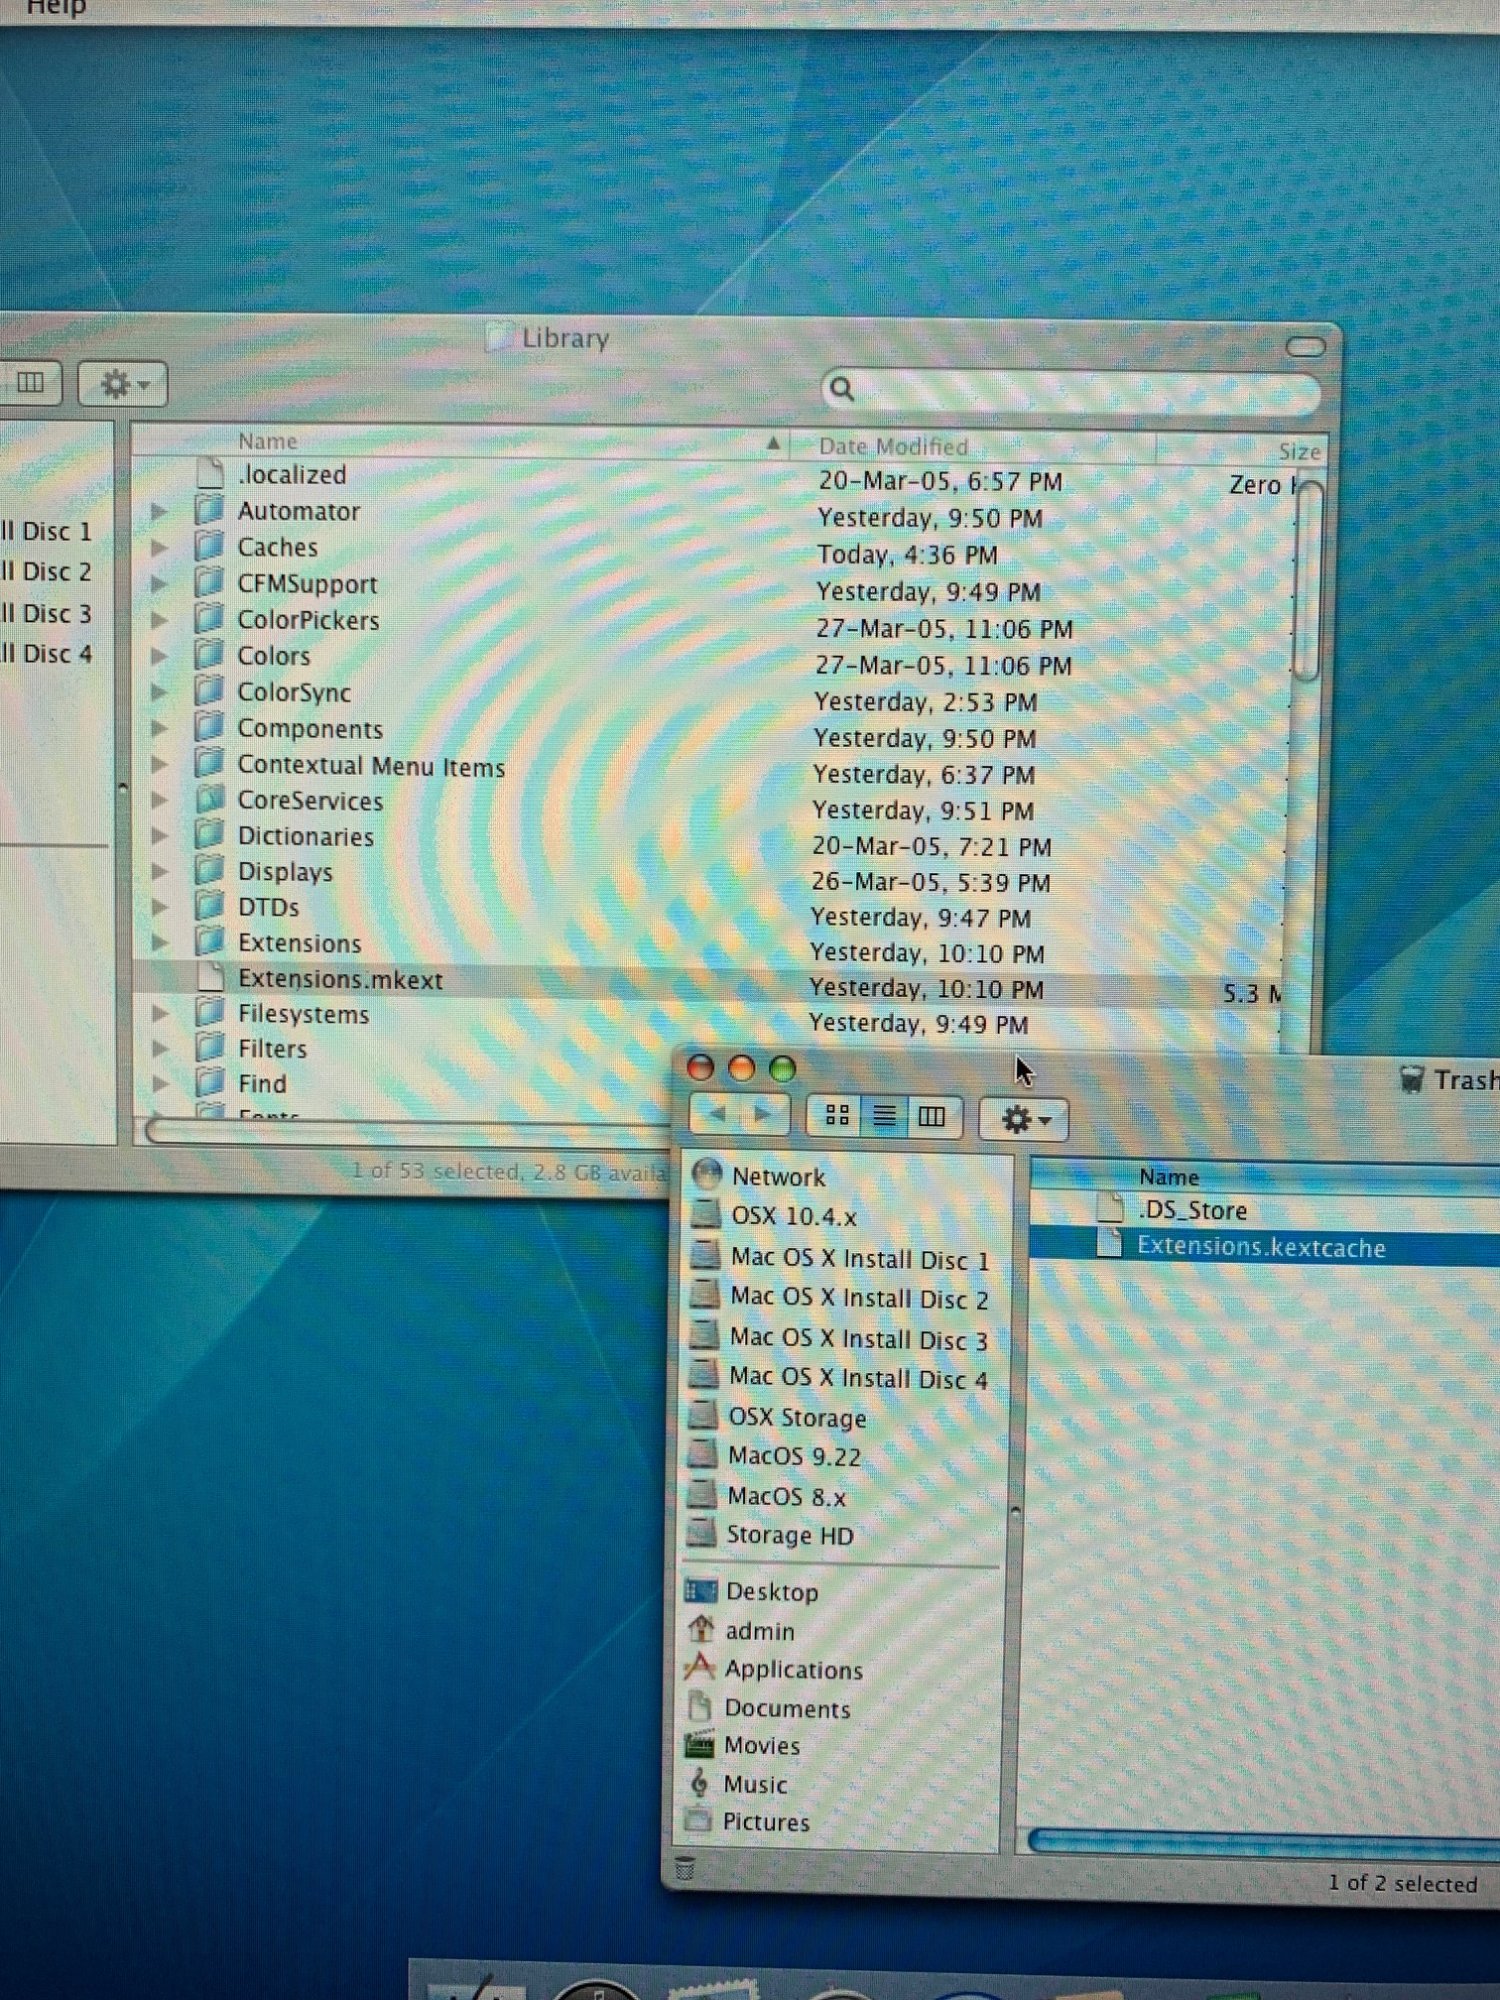Expand the Components folder
The width and height of the screenshot is (1500, 2000).
(x=159, y=728)
